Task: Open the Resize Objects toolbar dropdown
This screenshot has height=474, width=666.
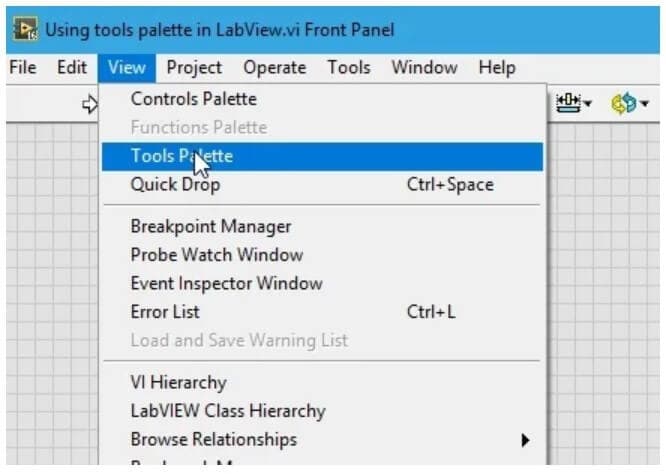Action: [575, 103]
